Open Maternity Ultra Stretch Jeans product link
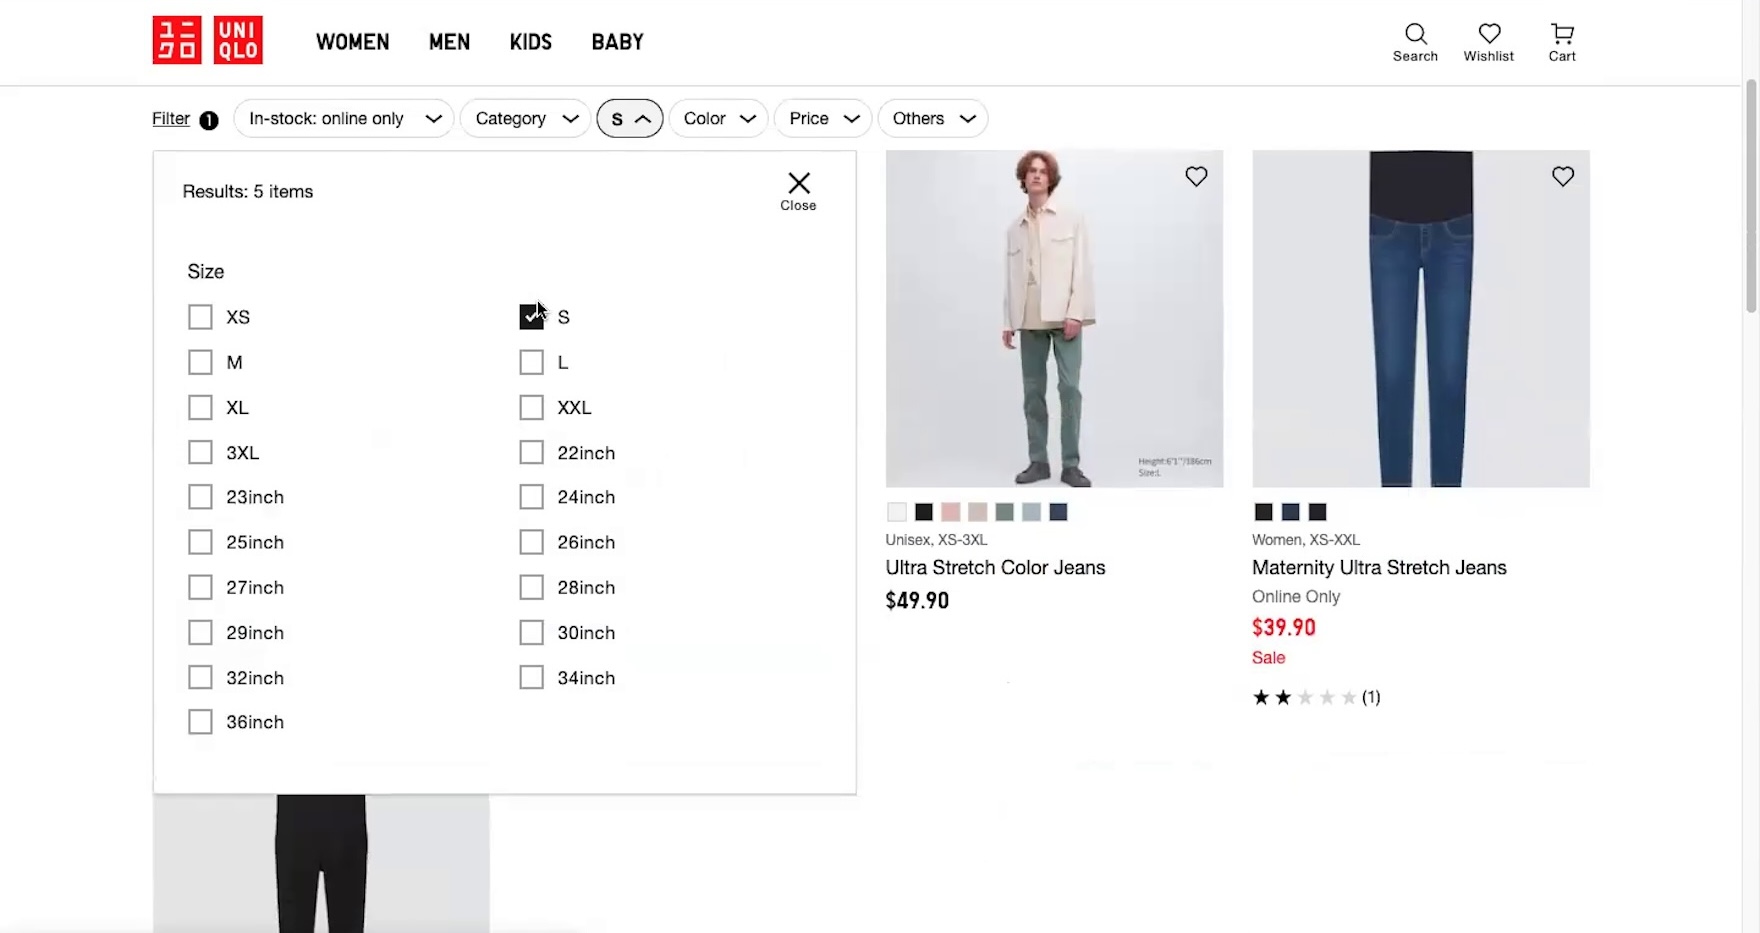Screen dimensions: 1760x933 1378,568
